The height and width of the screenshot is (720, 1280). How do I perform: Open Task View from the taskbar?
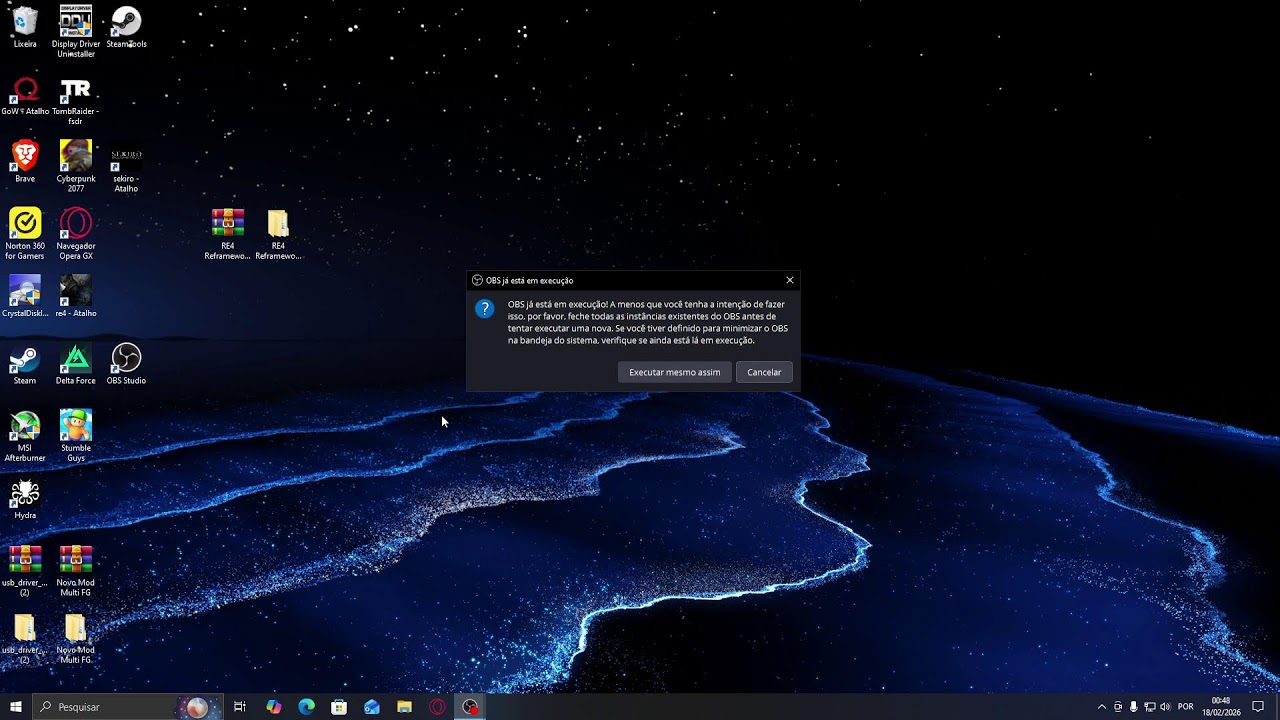click(x=240, y=707)
